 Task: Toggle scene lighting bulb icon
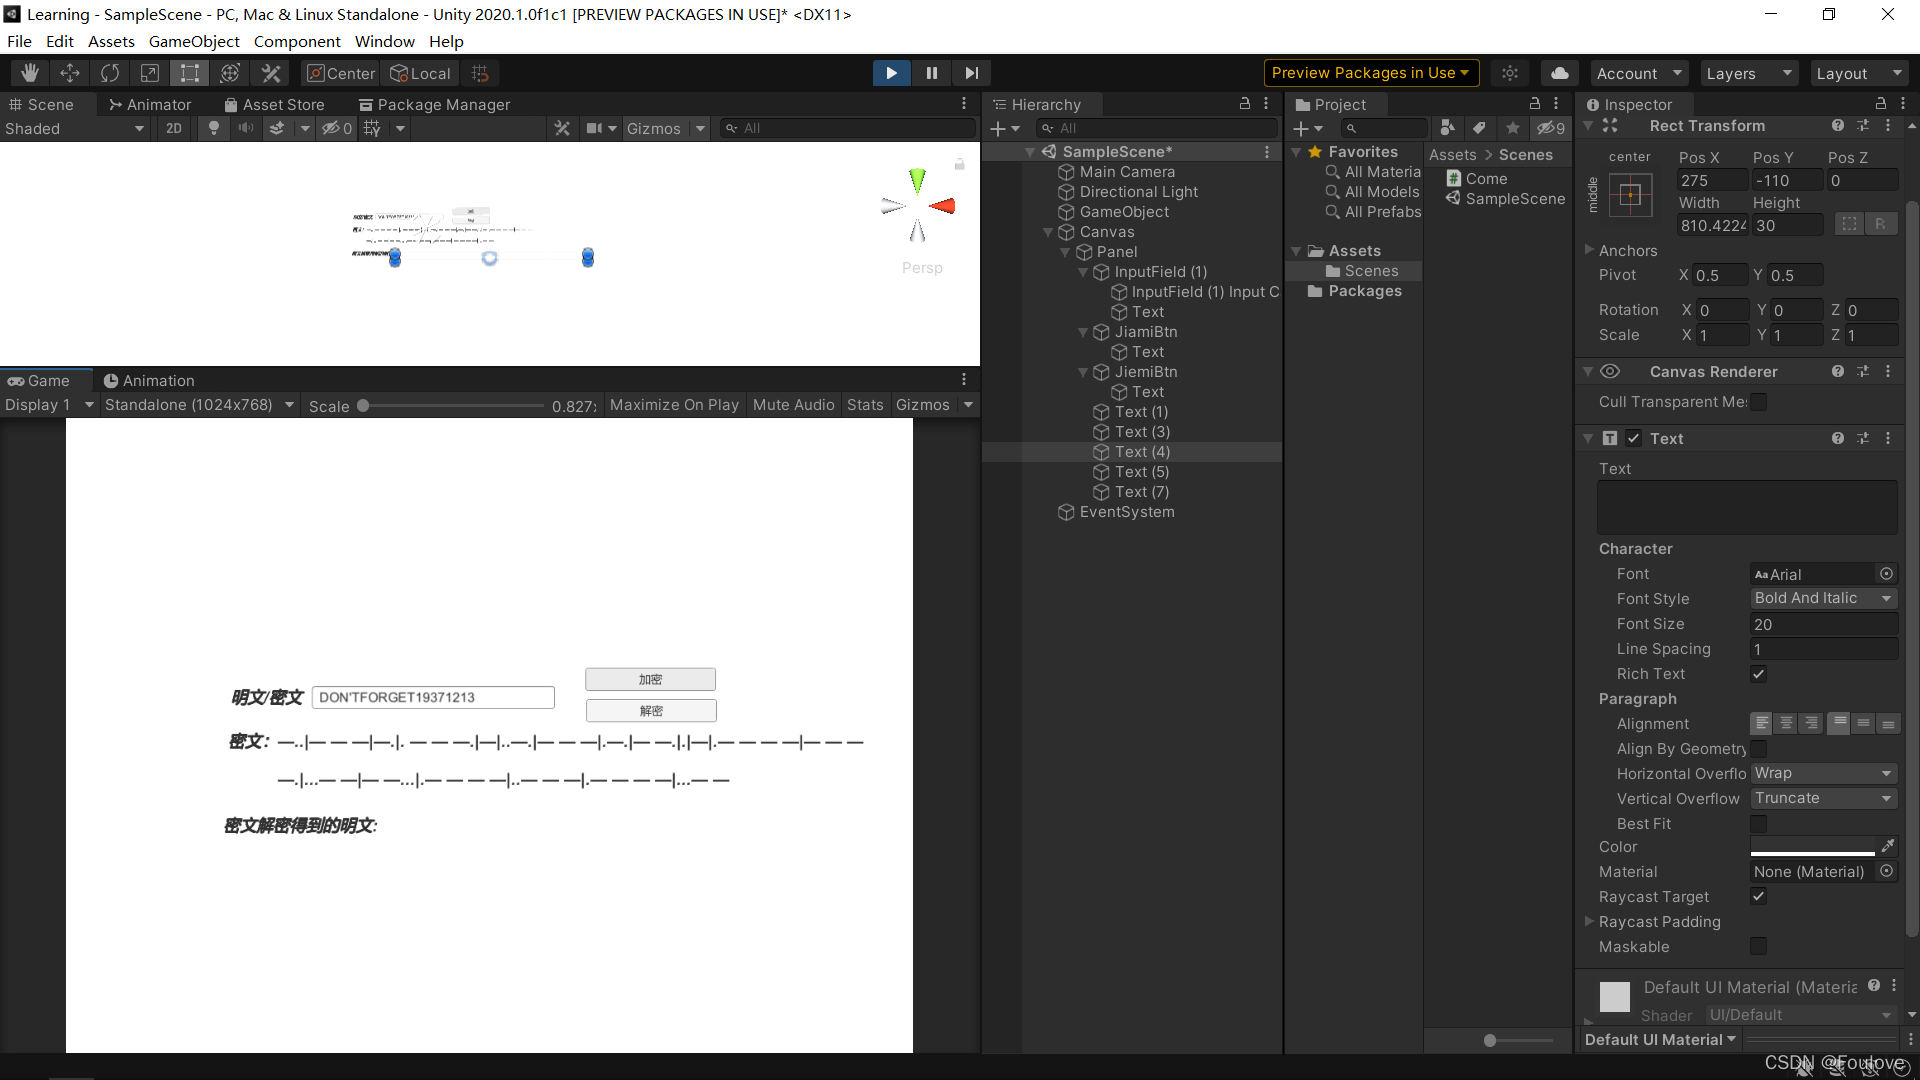pos(213,128)
